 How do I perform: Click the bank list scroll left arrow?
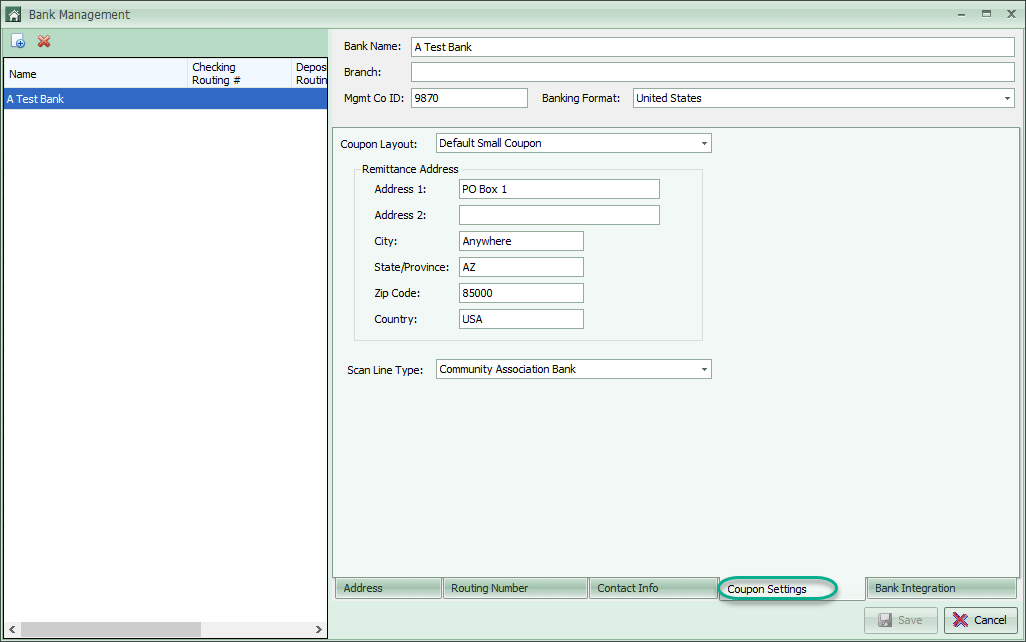pos(12,629)
